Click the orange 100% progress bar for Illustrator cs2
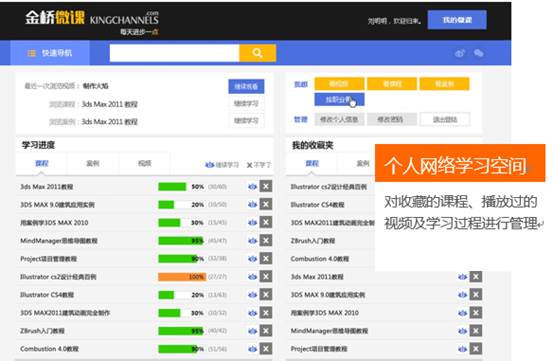 pyautogui.click(x=182, y=277)
